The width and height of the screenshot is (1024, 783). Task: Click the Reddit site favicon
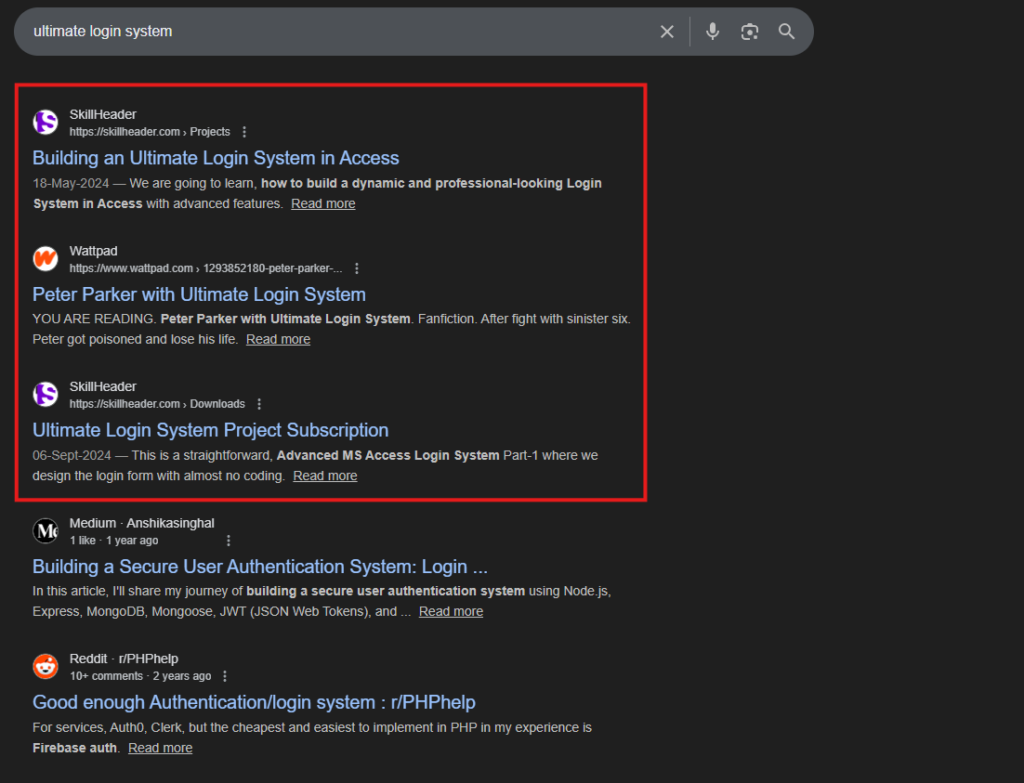[x=46, y=667]
